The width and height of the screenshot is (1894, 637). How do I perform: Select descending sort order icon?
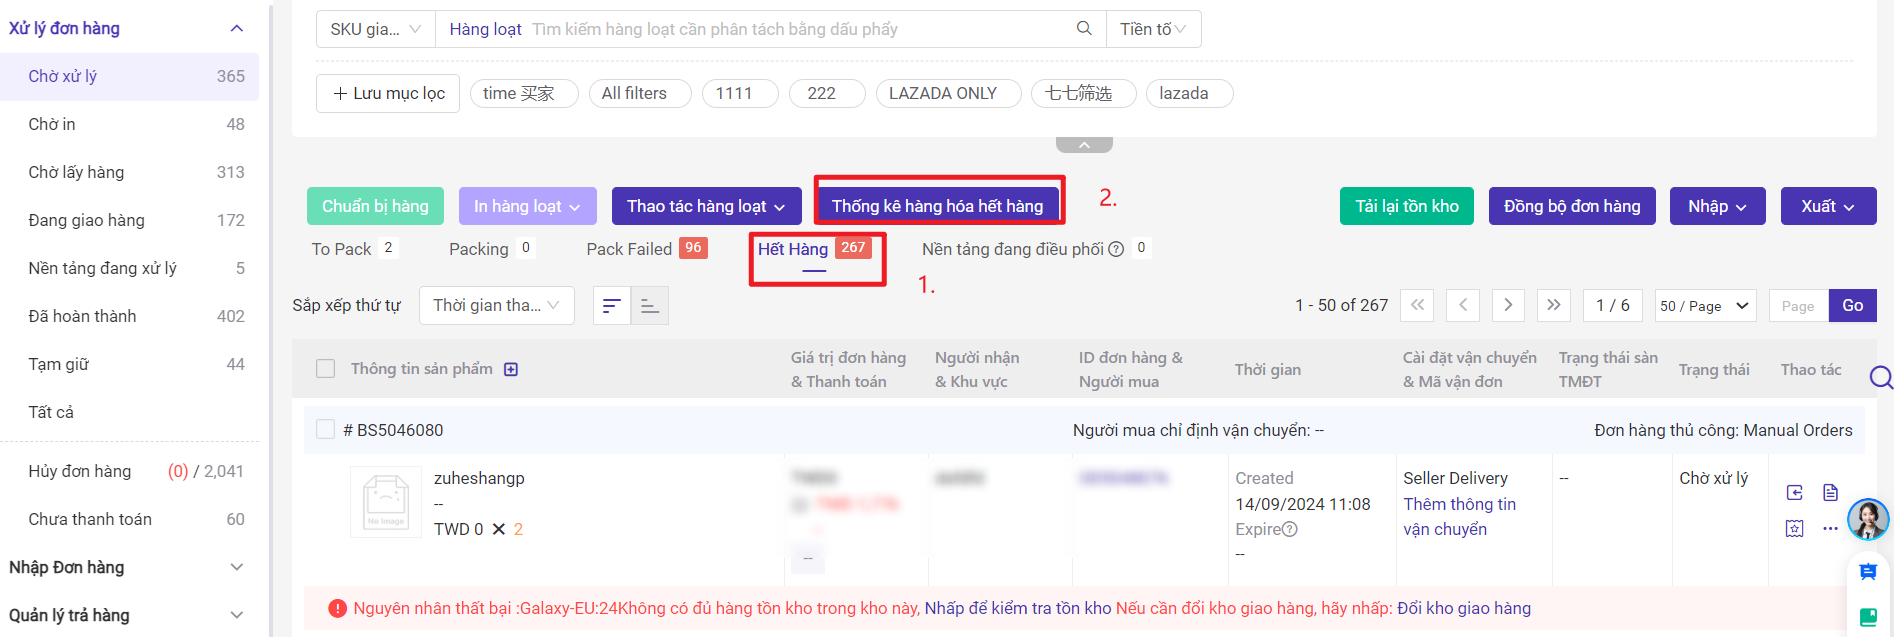click(612, 306)
